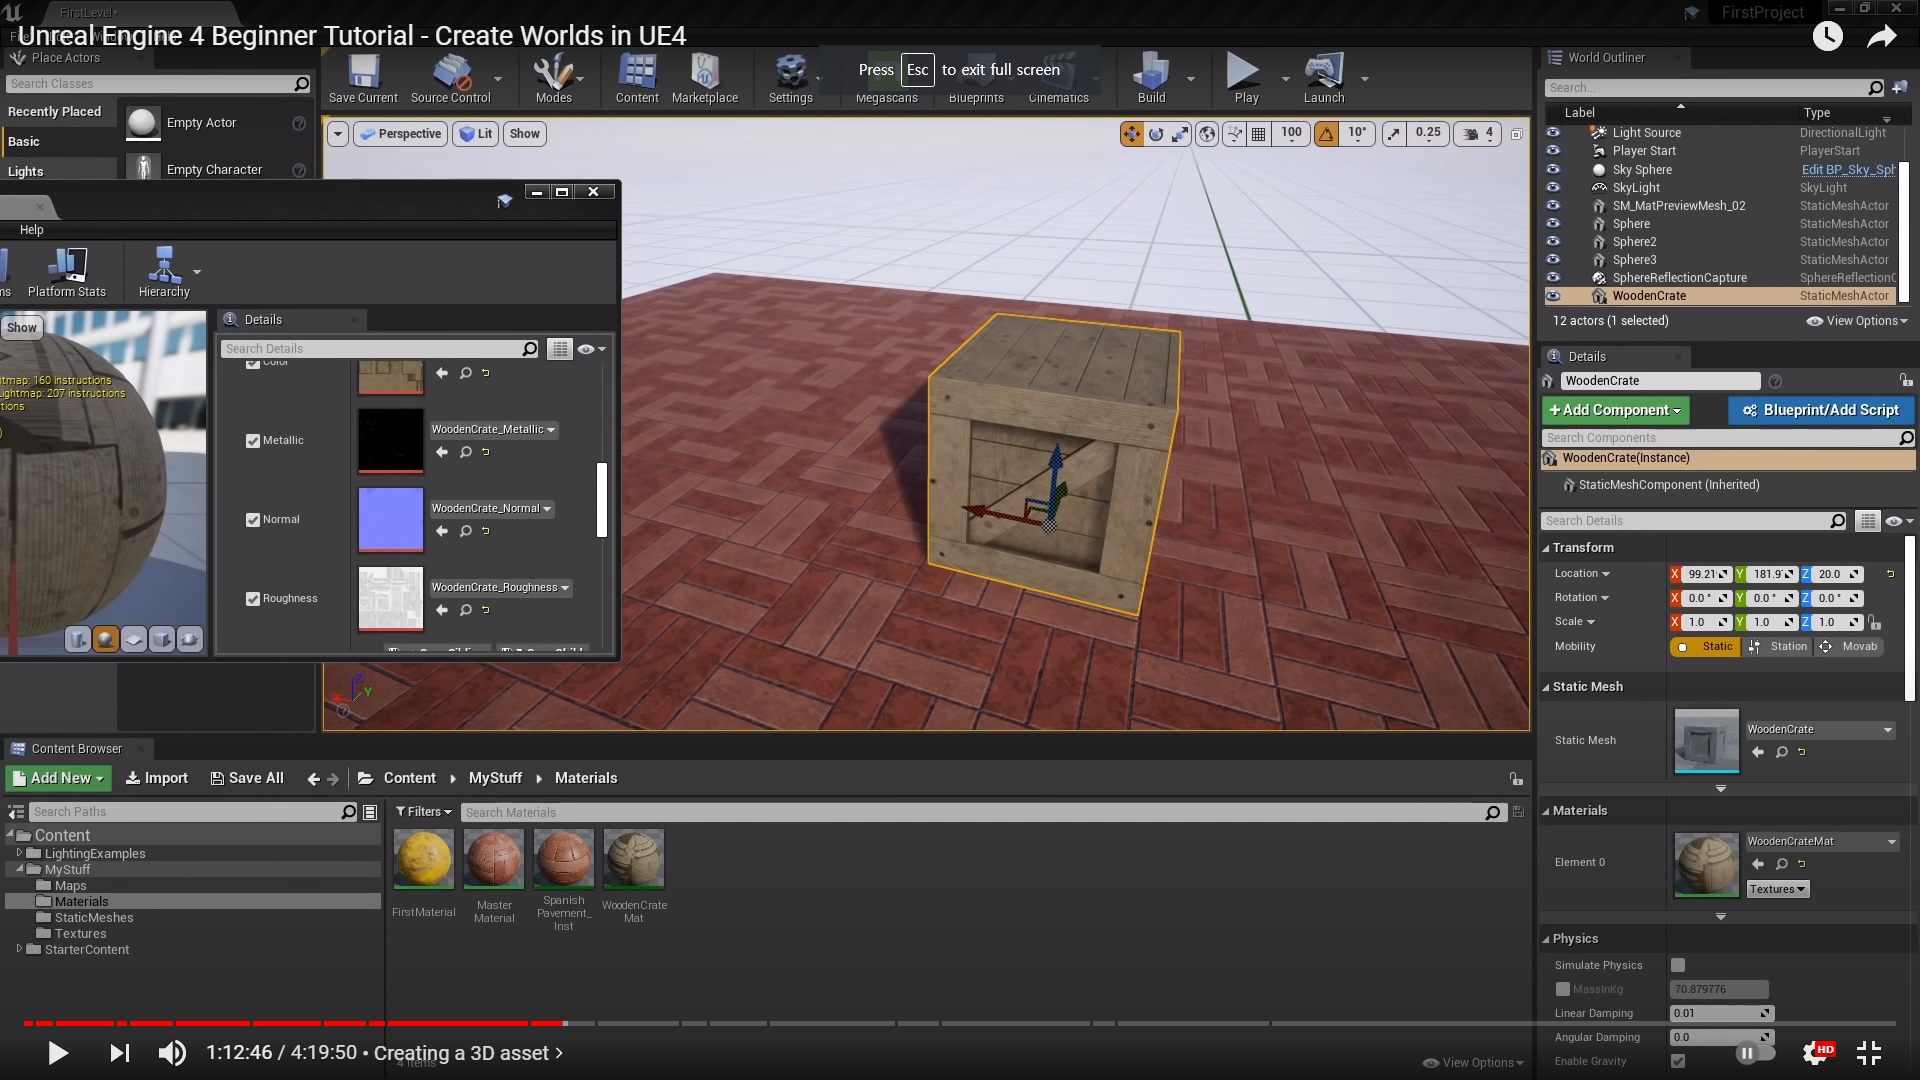Viewport: 1920px width, 1080px height.
Task: Switch to the Content Browser tab
Action: 76,749
